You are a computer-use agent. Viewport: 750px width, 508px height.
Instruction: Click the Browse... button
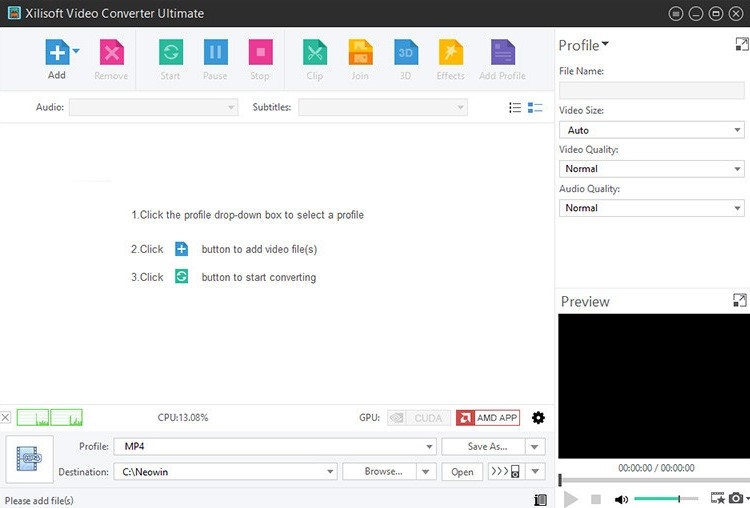(379, 472)
